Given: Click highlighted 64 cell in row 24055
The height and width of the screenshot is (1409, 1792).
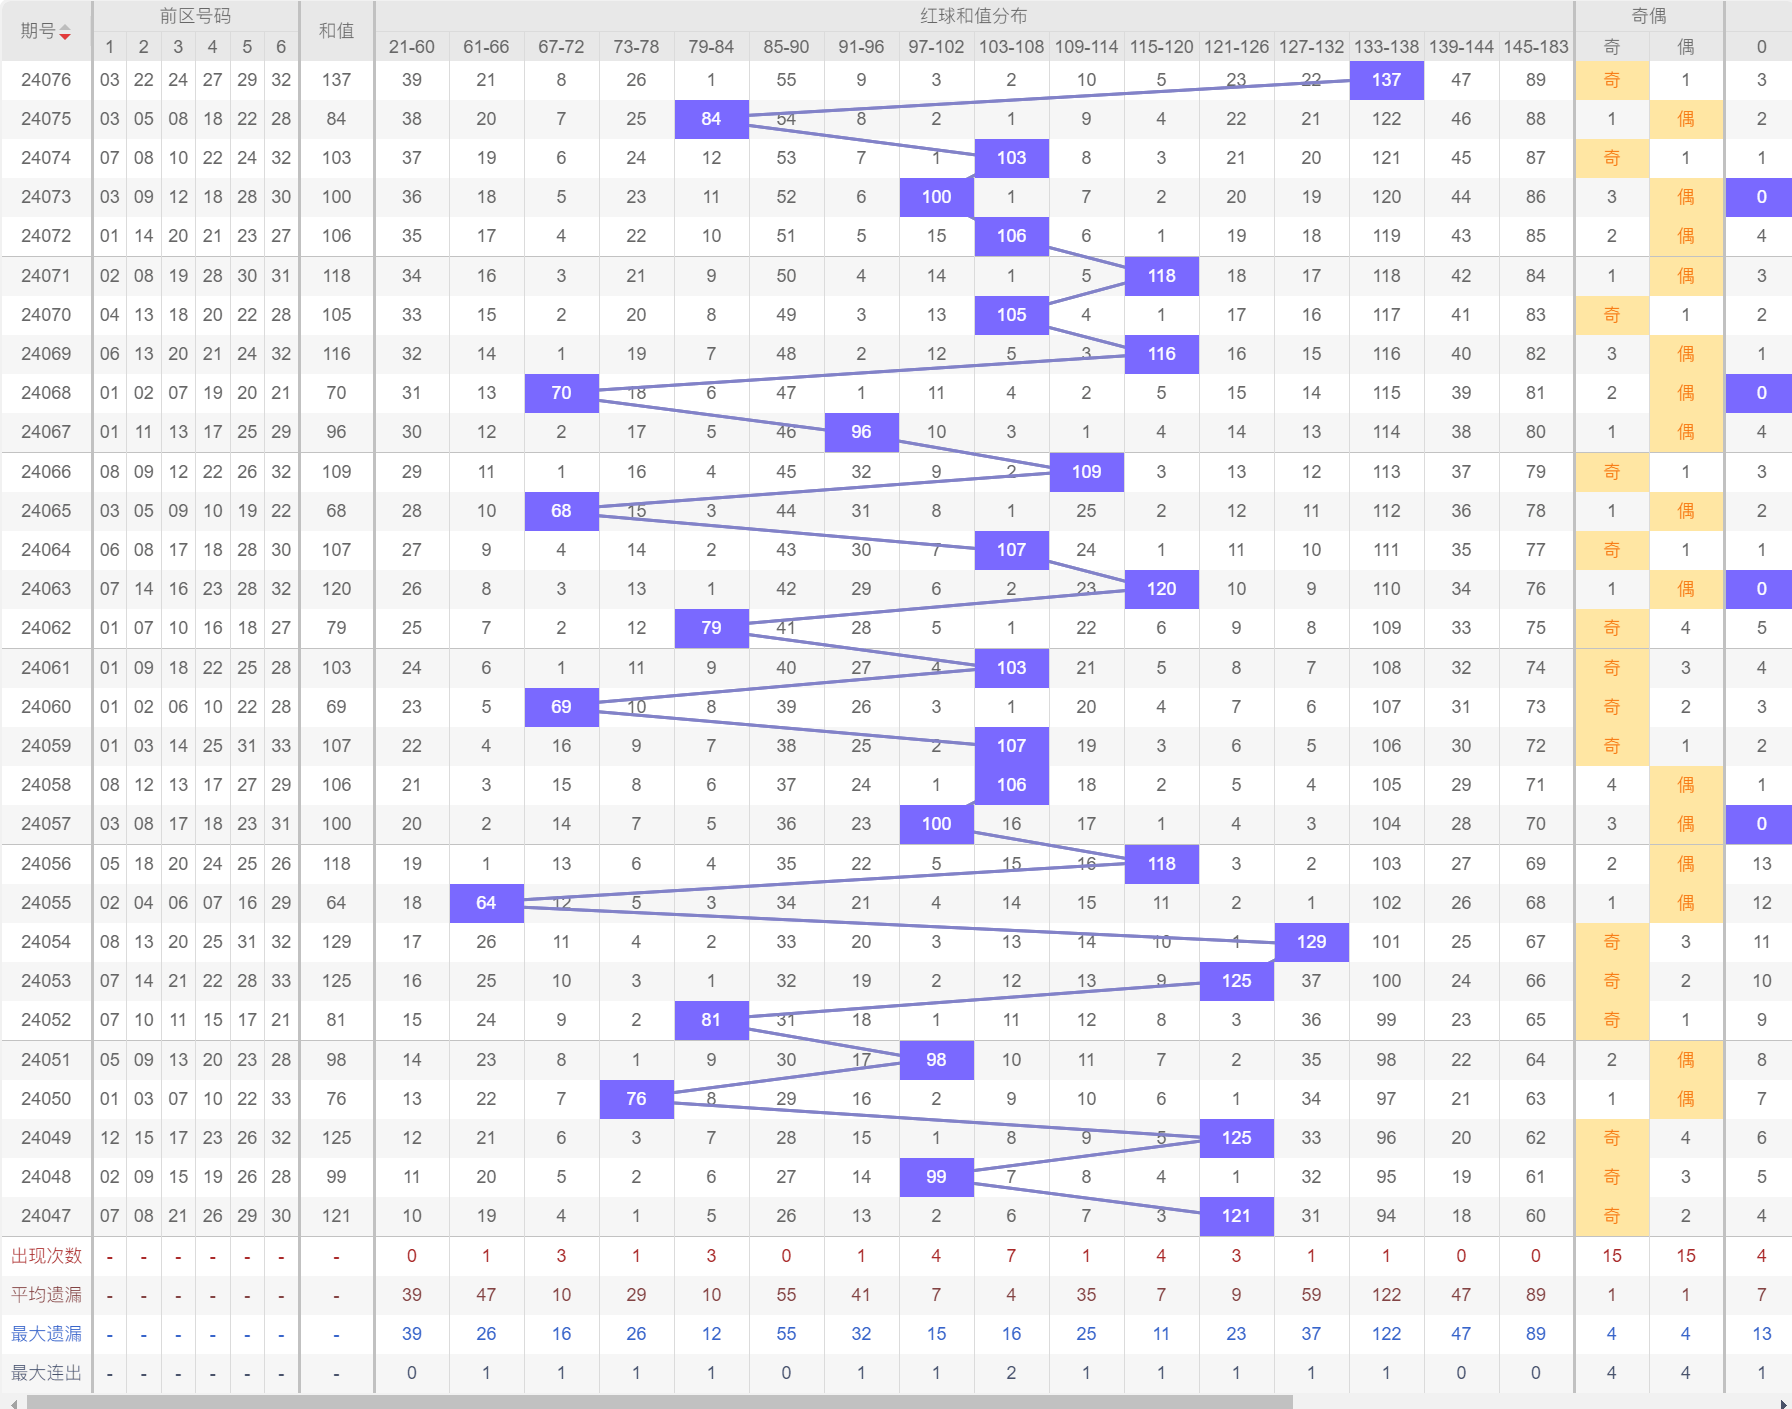Looking at the screenshot, I should click(486, 903).
